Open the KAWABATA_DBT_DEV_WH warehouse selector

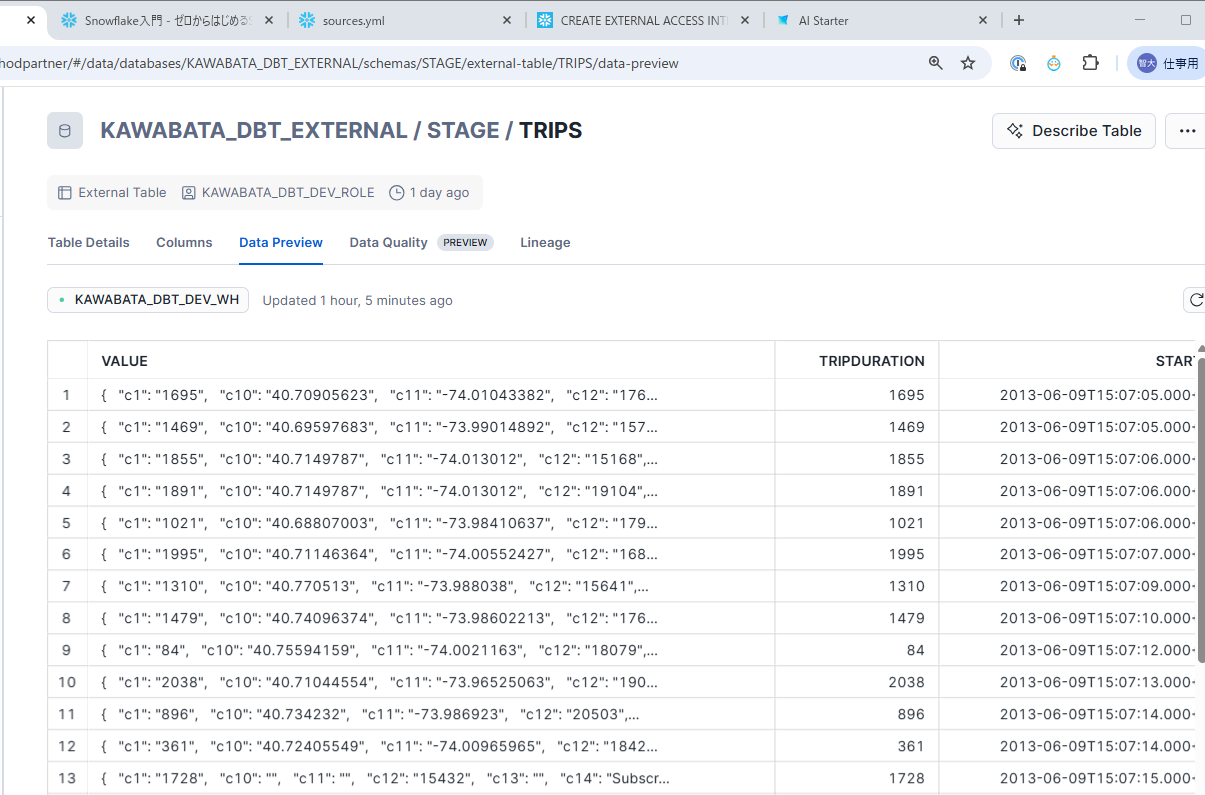[148, 300]
